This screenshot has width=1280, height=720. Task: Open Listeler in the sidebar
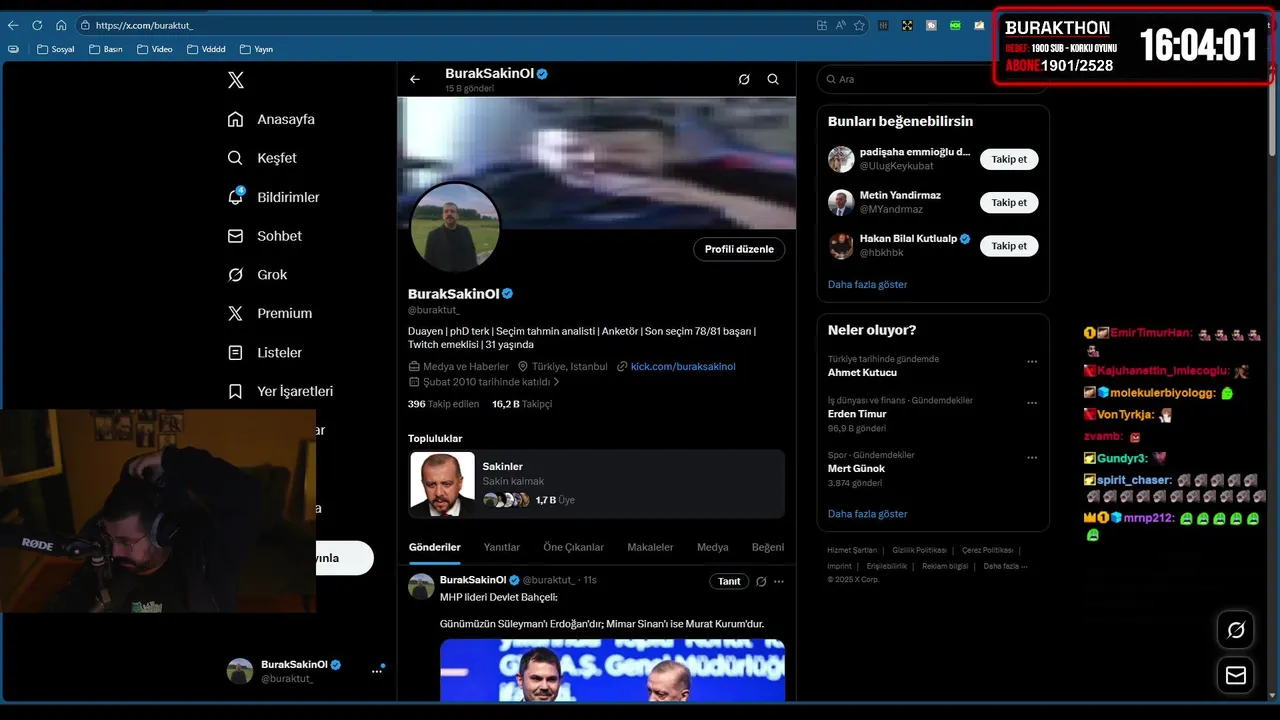[264, 352]
